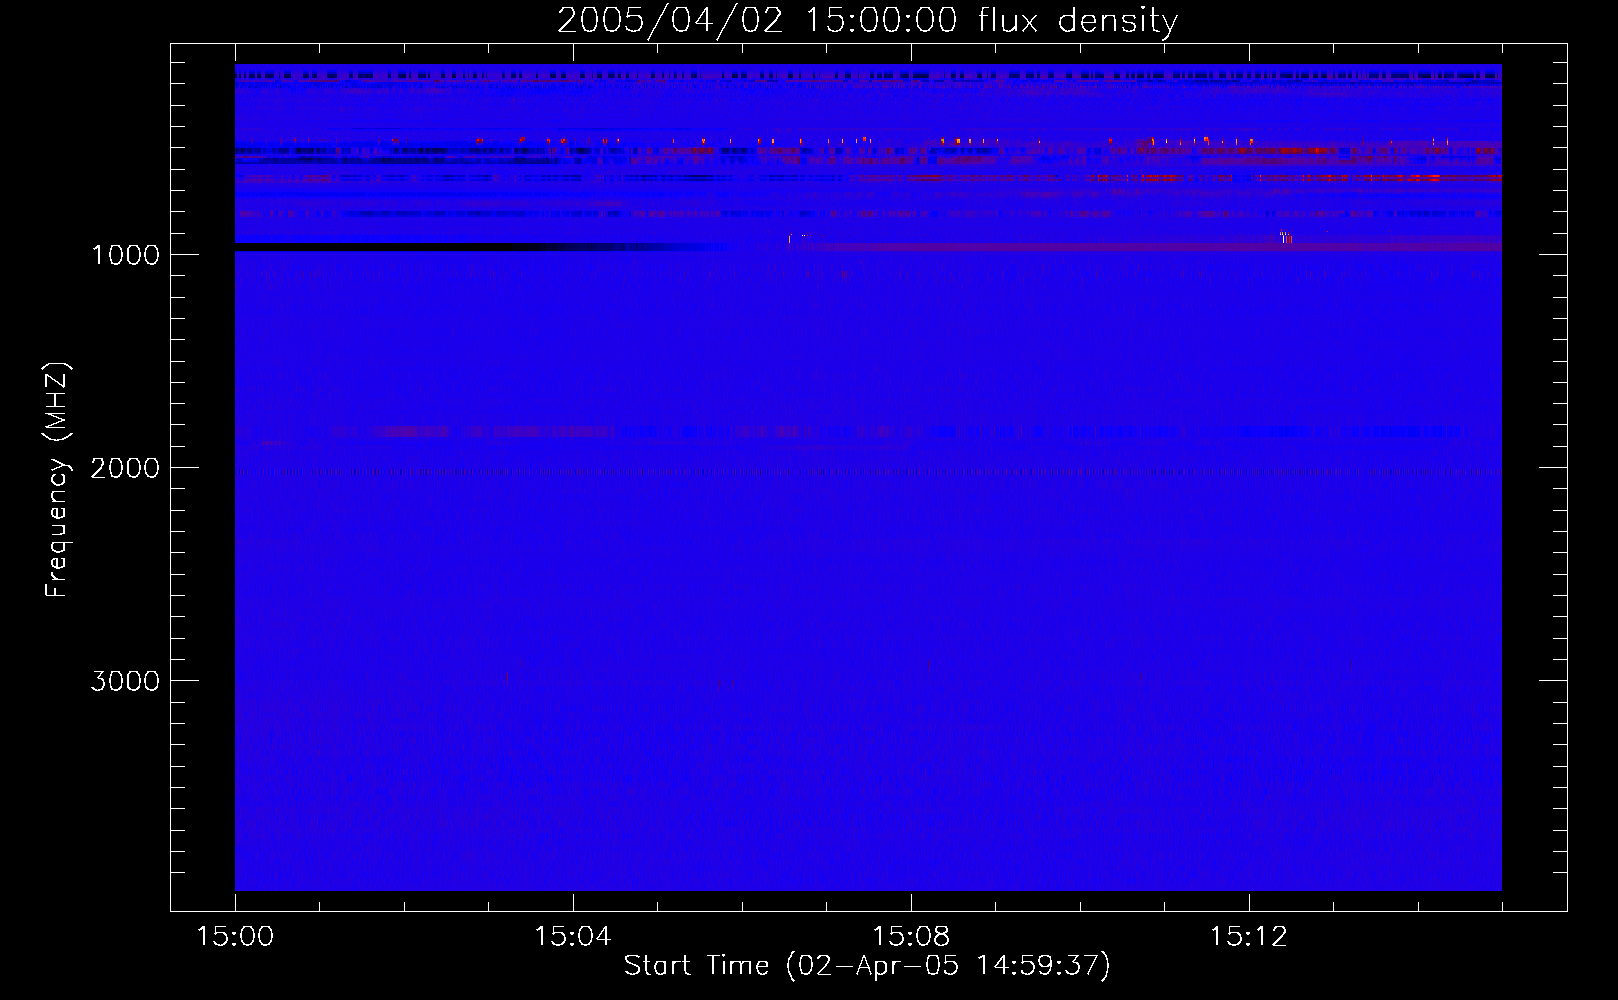Click the bright red band at far right
The width and height of the screenshot is (1618, 1000).
1440,179
